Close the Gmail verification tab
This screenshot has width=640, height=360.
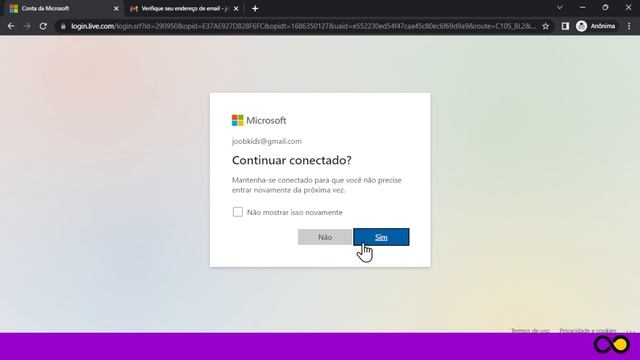(236, 9)
